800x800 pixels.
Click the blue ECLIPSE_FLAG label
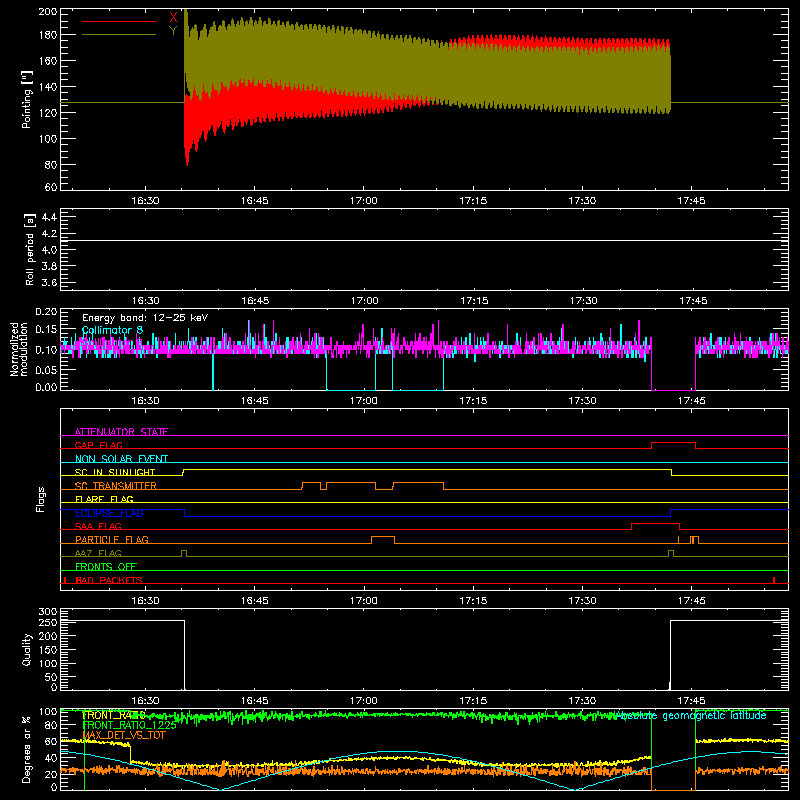109,513
